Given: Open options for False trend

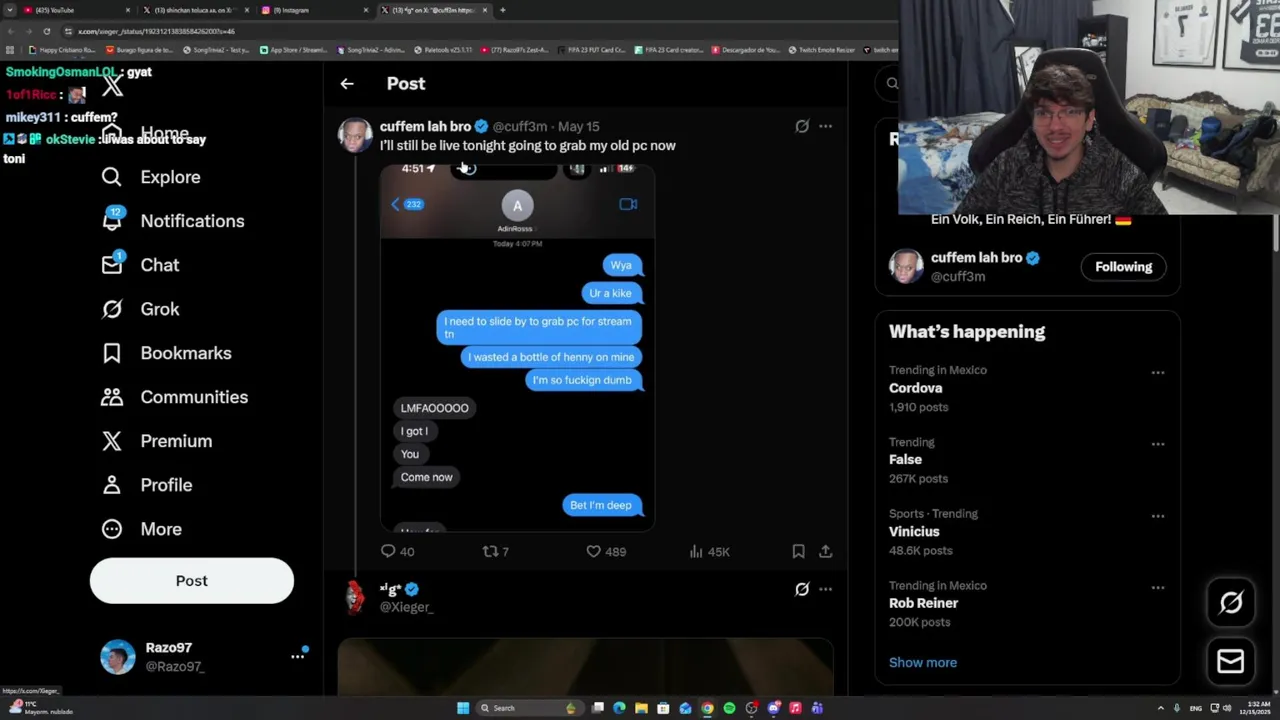Looking at the screenshot, I should [1157, 445].
